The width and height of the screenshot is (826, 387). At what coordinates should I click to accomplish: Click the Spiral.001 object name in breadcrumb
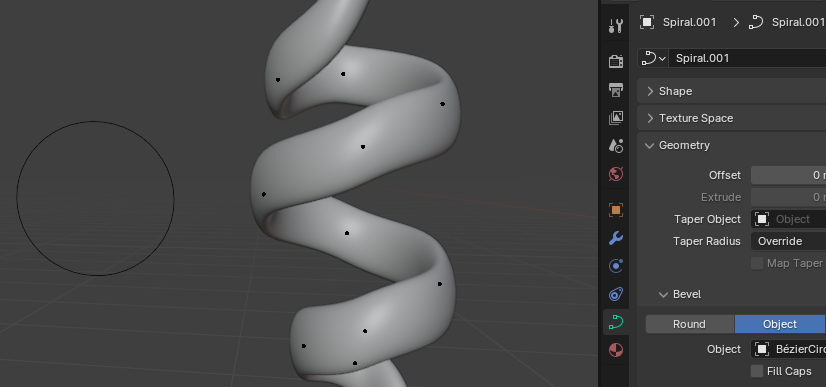coord(690,22)
